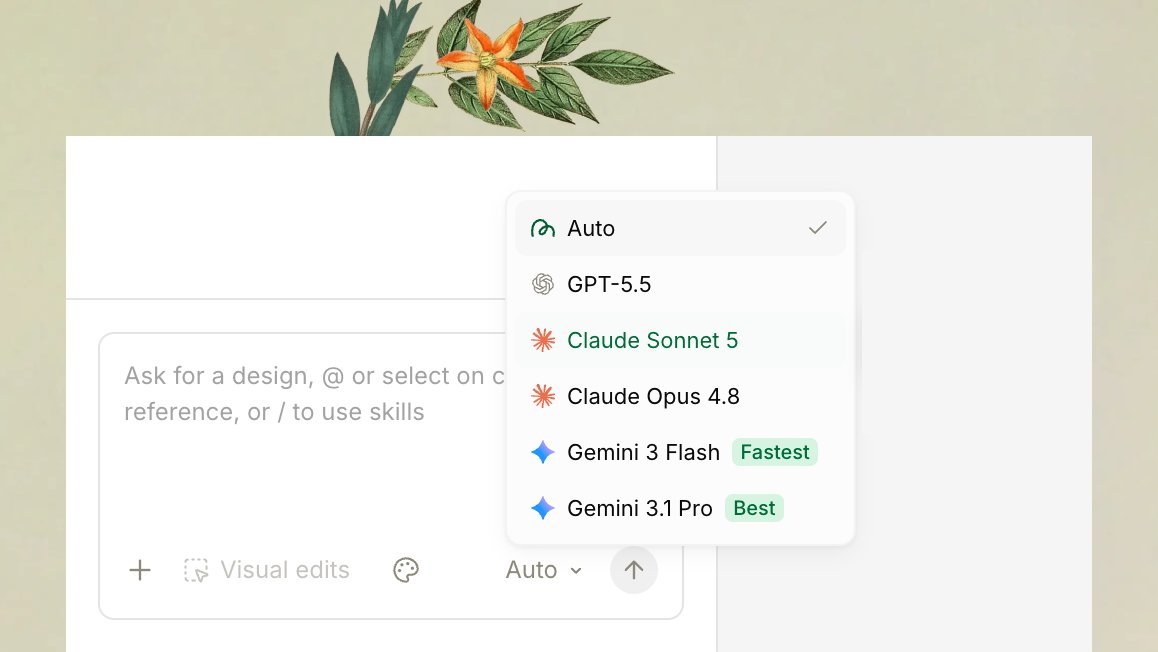Click the plus attachment icon

click(x=140, y=570)
